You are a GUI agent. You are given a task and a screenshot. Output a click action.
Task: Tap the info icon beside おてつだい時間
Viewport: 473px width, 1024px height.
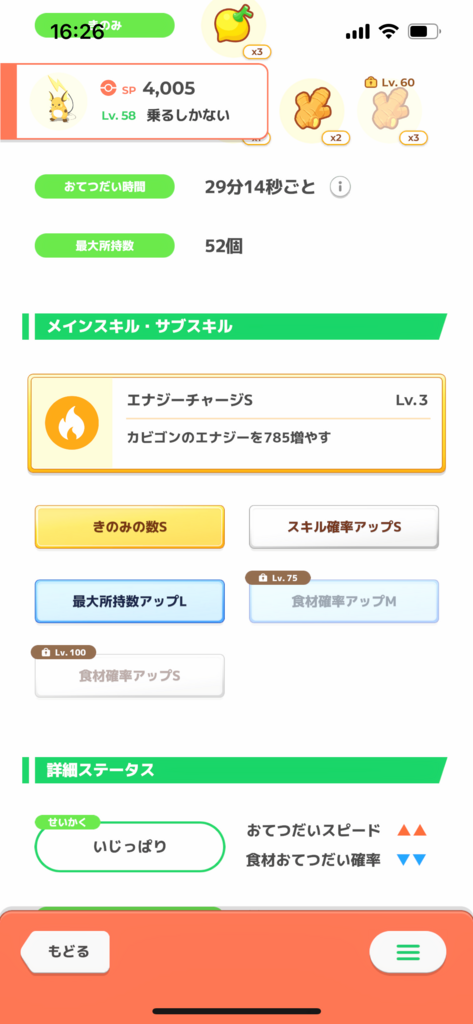pos(340,187)
